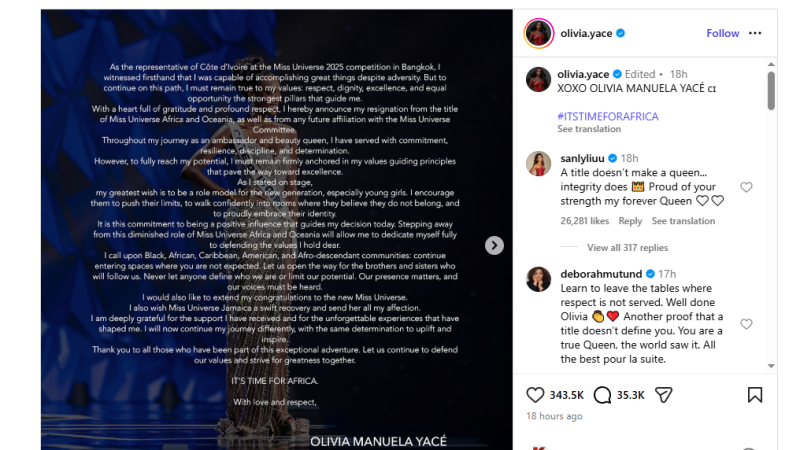800x450 pixels.
Task: See translation of sanlyliuu's comment
Action: pos(683,221)
